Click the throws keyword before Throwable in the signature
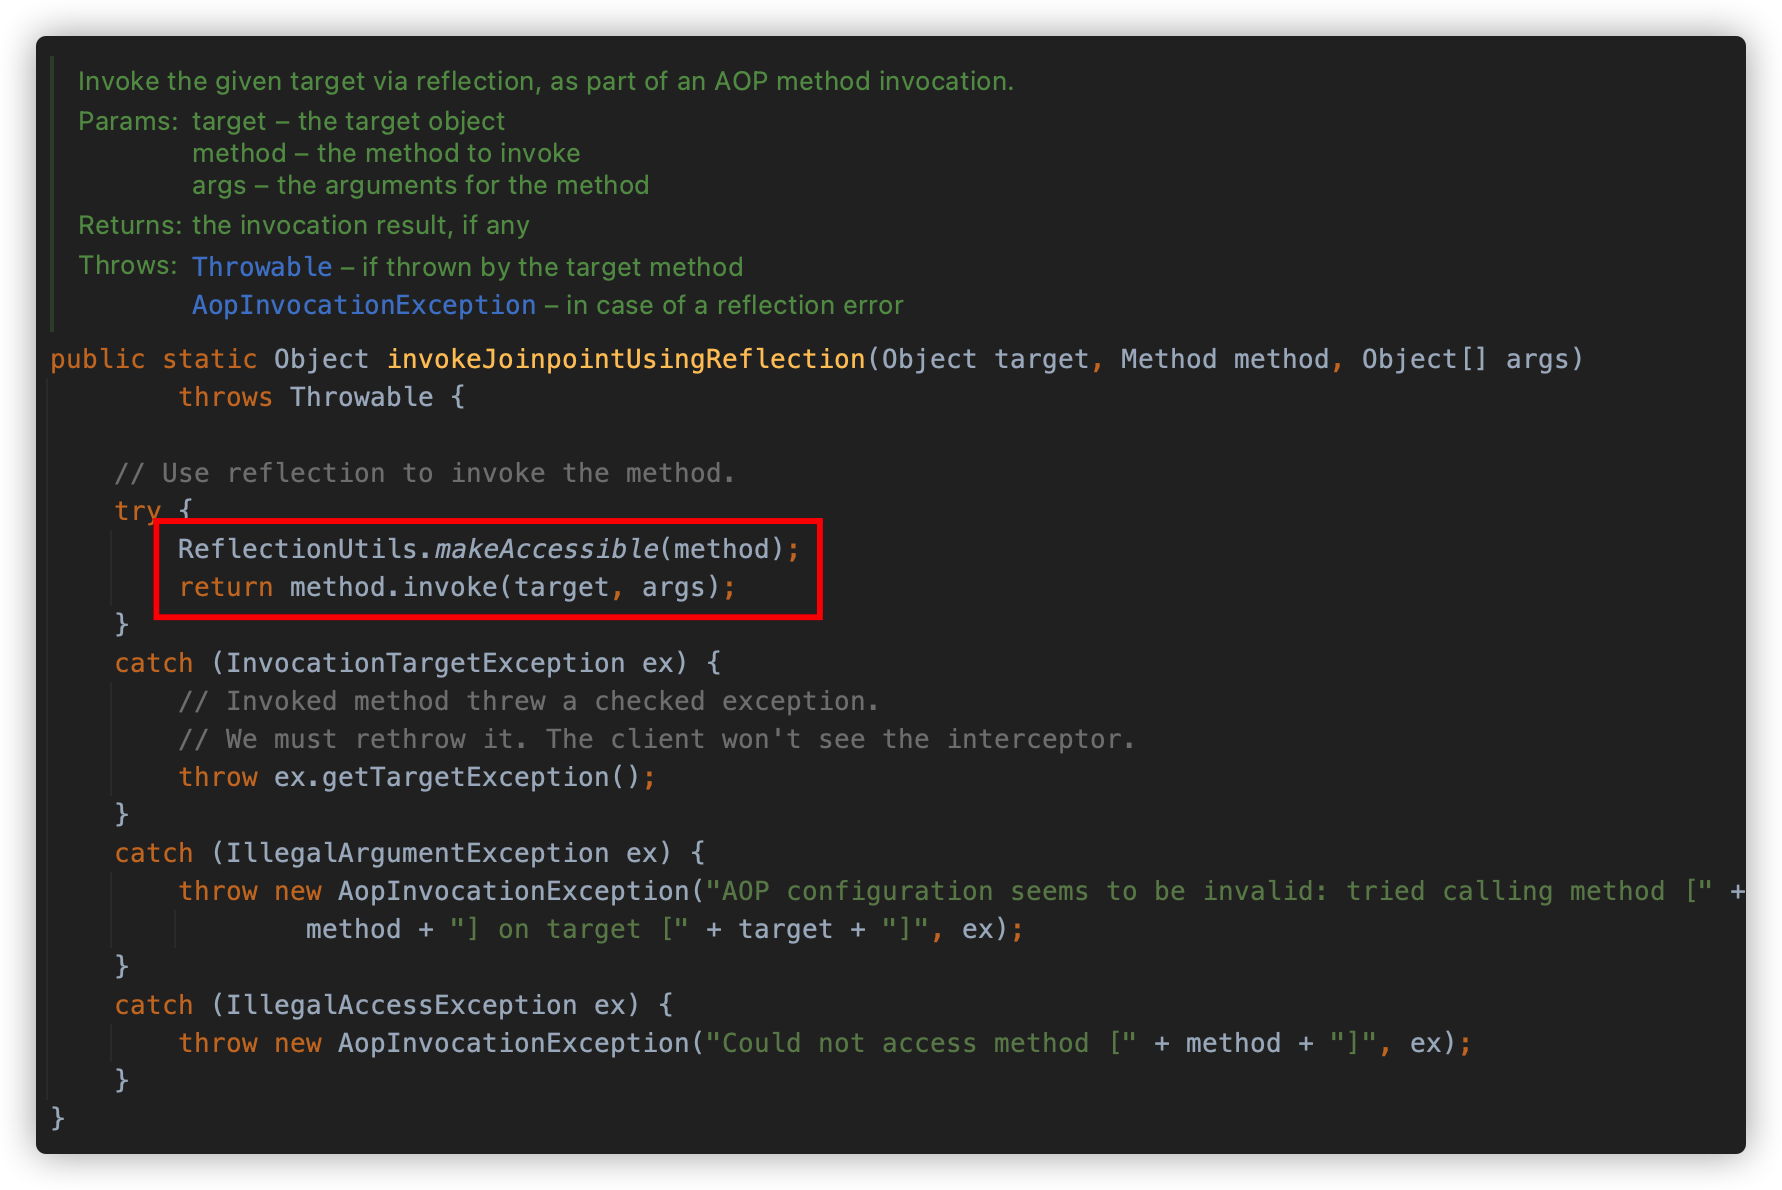 [x=225, y=397]
